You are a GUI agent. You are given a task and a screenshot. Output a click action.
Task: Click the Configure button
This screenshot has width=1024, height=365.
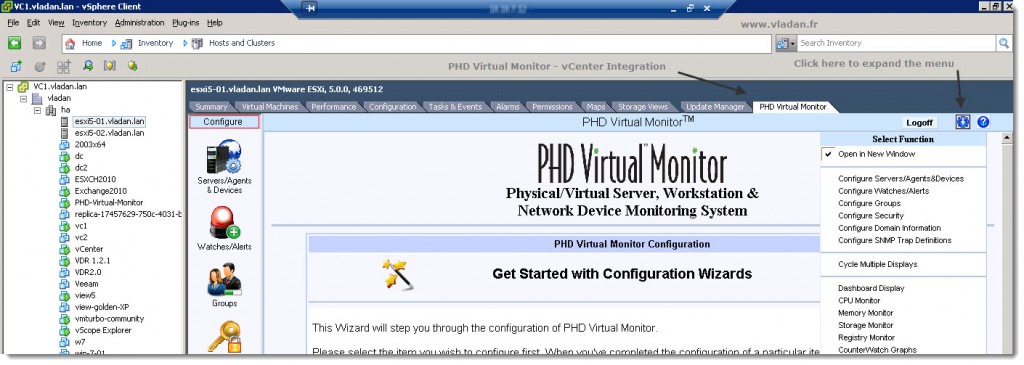coord(223,121)
